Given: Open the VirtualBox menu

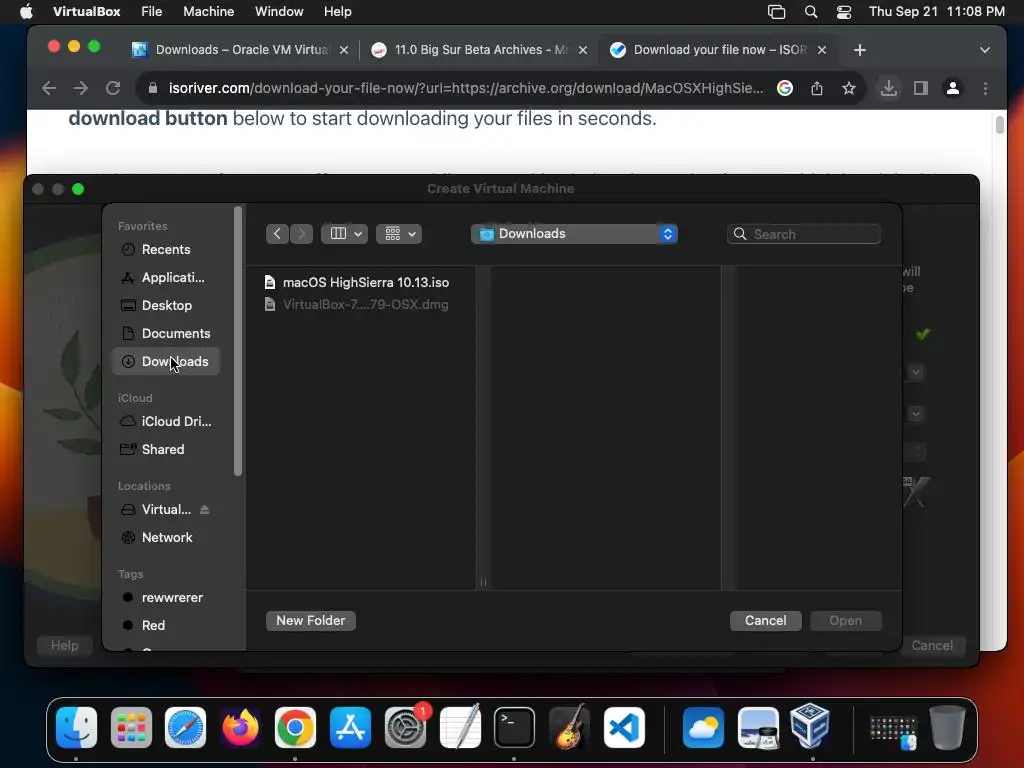Looking at the screenshot, I should [x=86, y=12].
